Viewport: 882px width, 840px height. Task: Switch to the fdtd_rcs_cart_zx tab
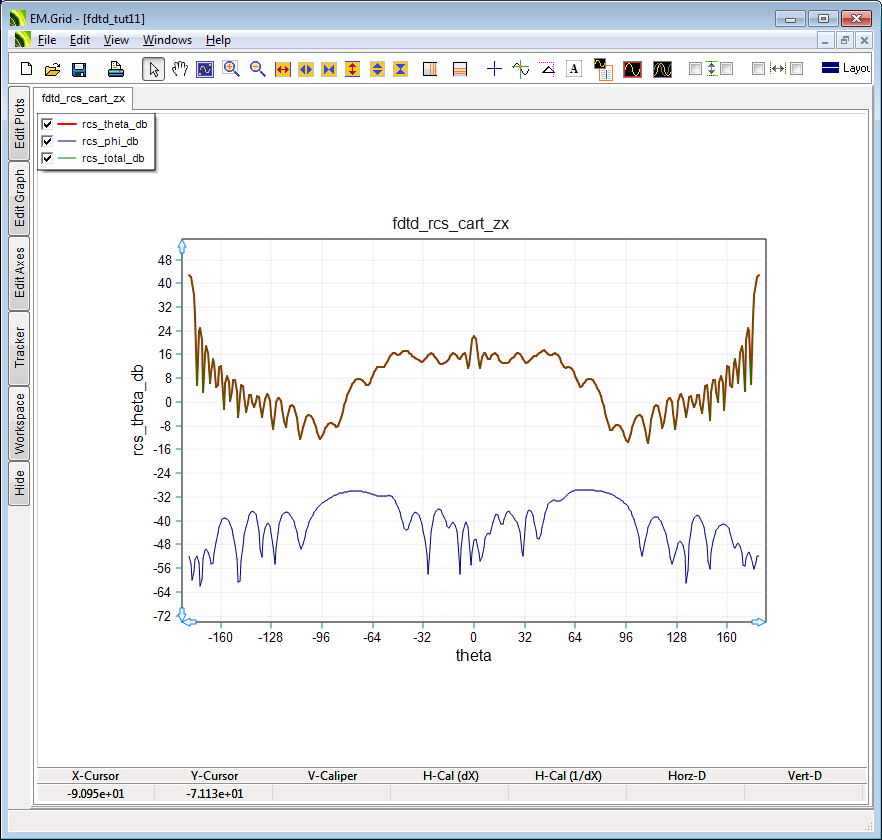[84, 98]
